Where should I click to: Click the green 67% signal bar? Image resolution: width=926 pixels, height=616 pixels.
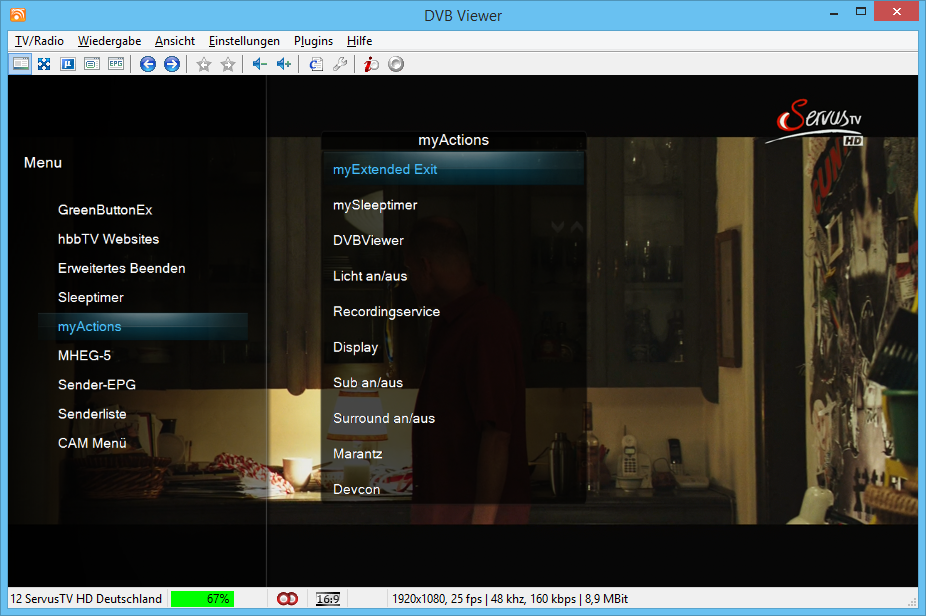pos(202,599)
